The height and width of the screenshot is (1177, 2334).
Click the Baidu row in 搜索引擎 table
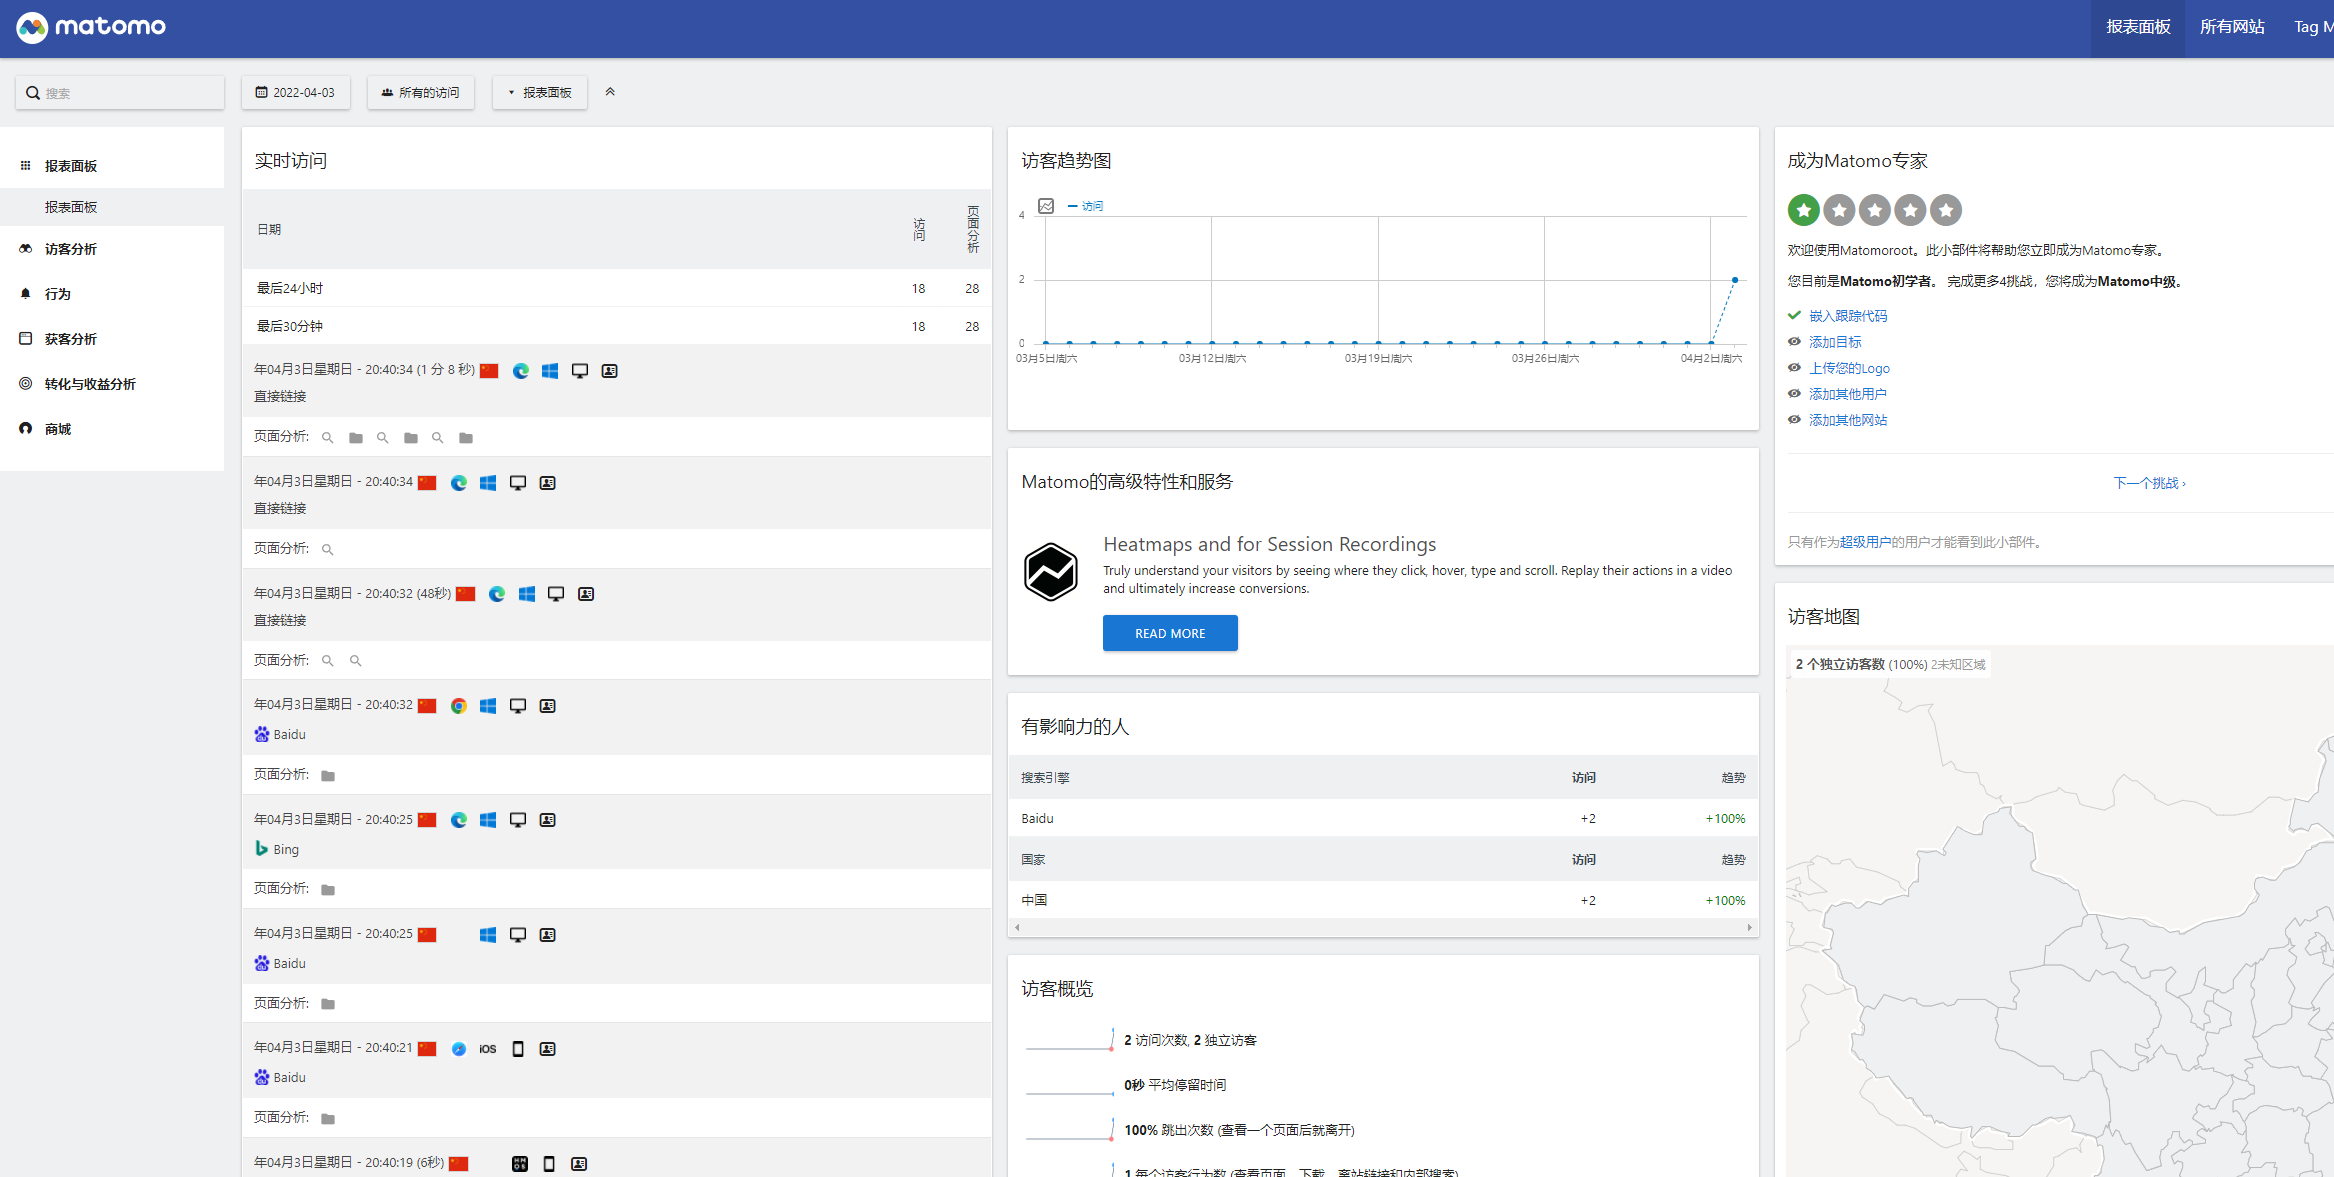pos(1383,818)
